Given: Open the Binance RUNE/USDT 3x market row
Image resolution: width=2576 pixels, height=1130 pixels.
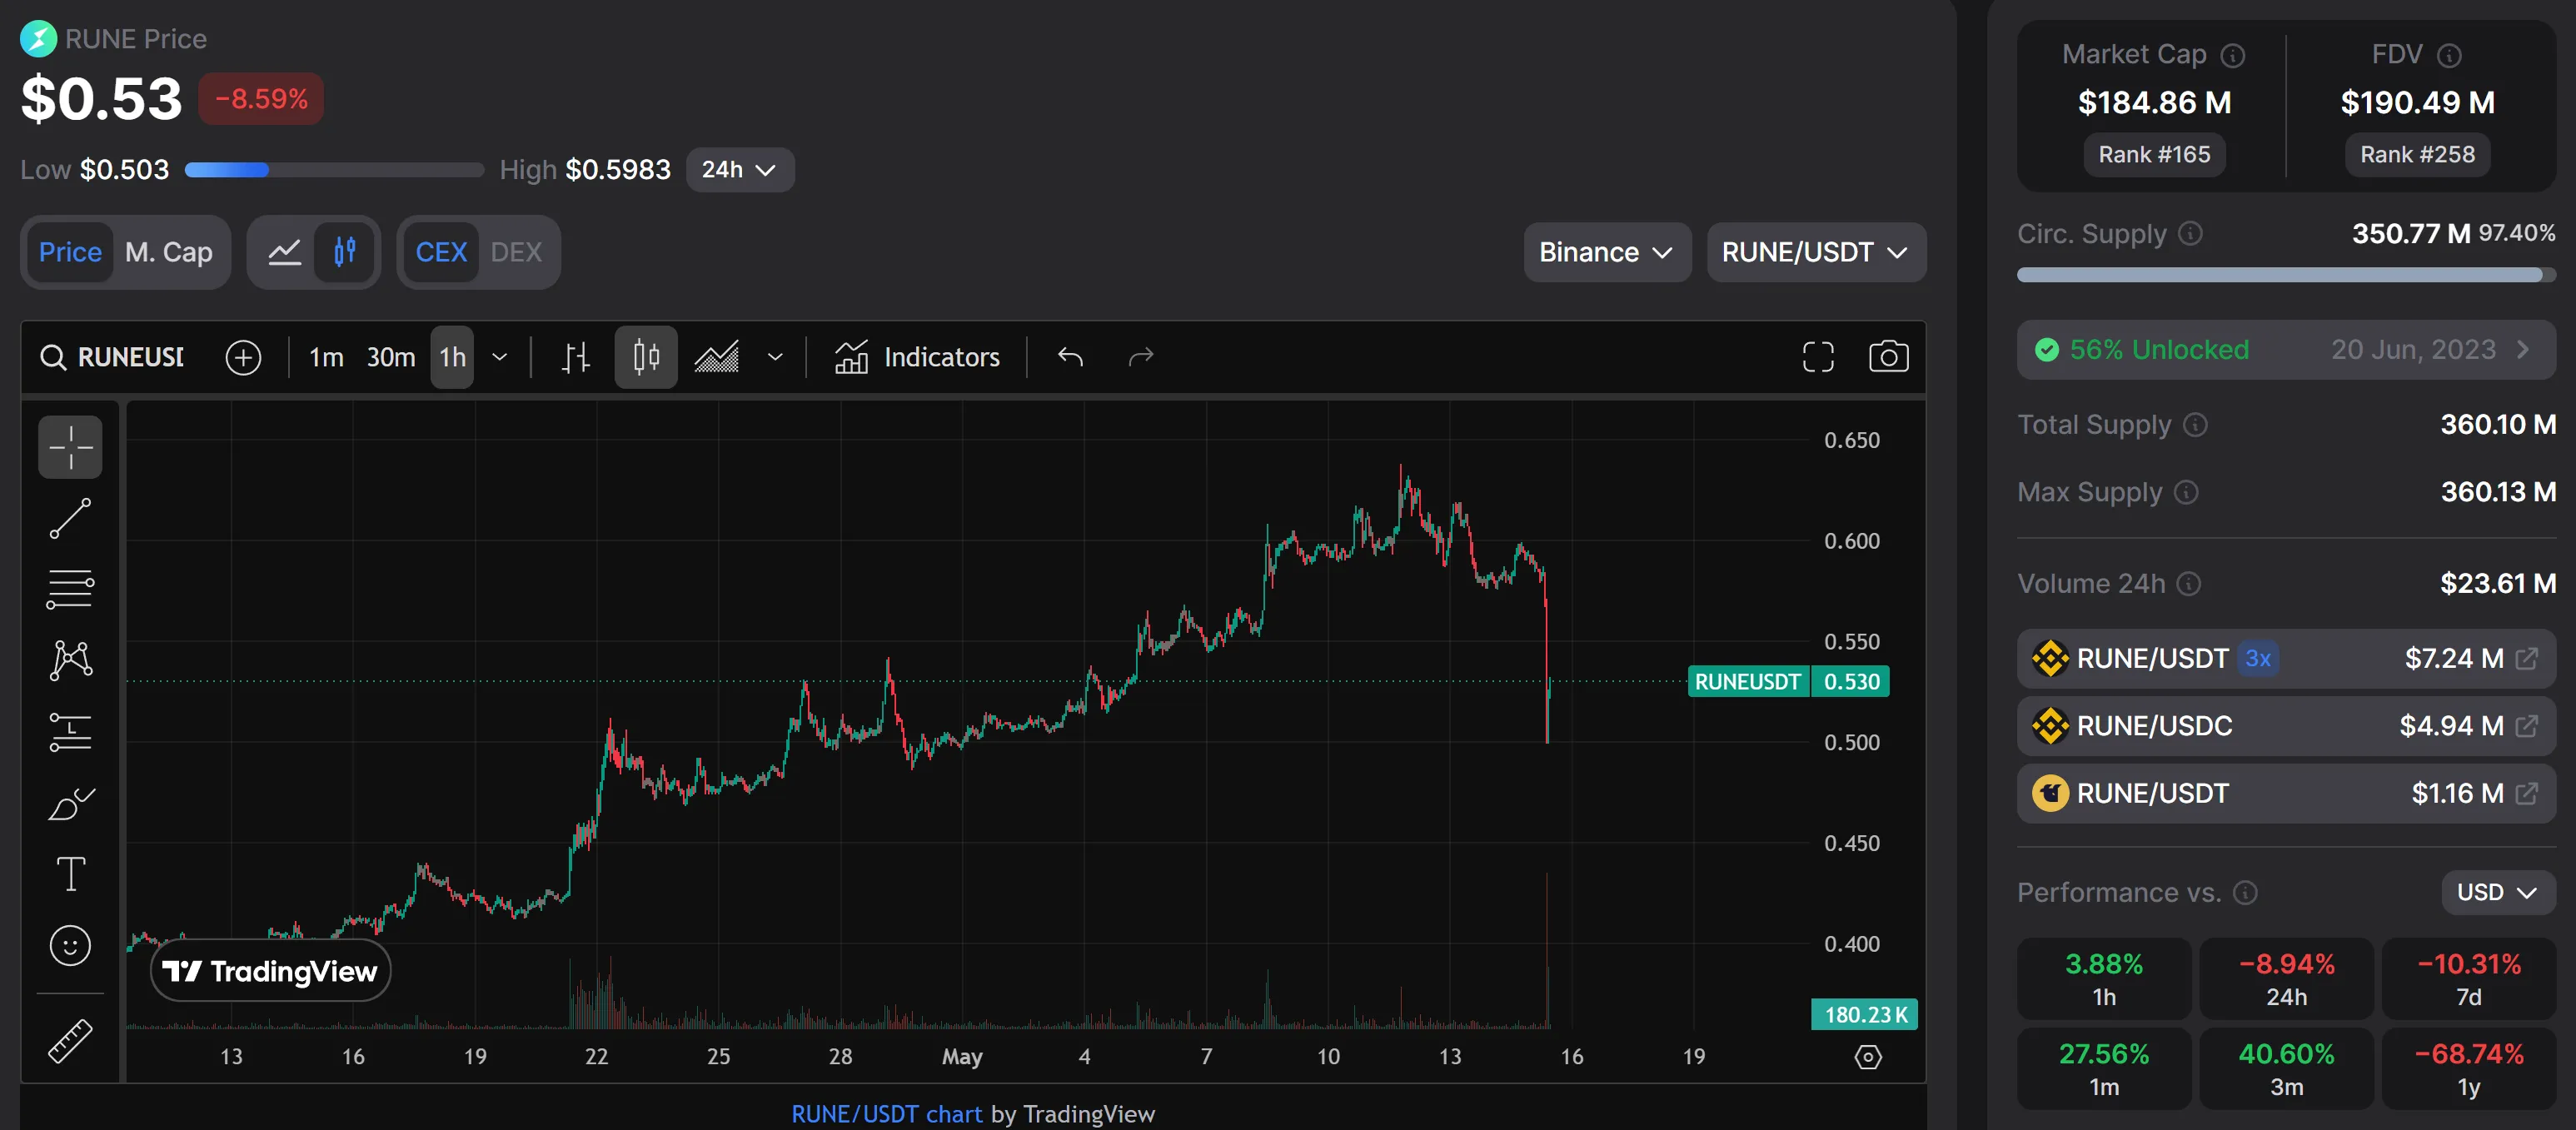Looking at the screenshot, I should (2285, 658).
